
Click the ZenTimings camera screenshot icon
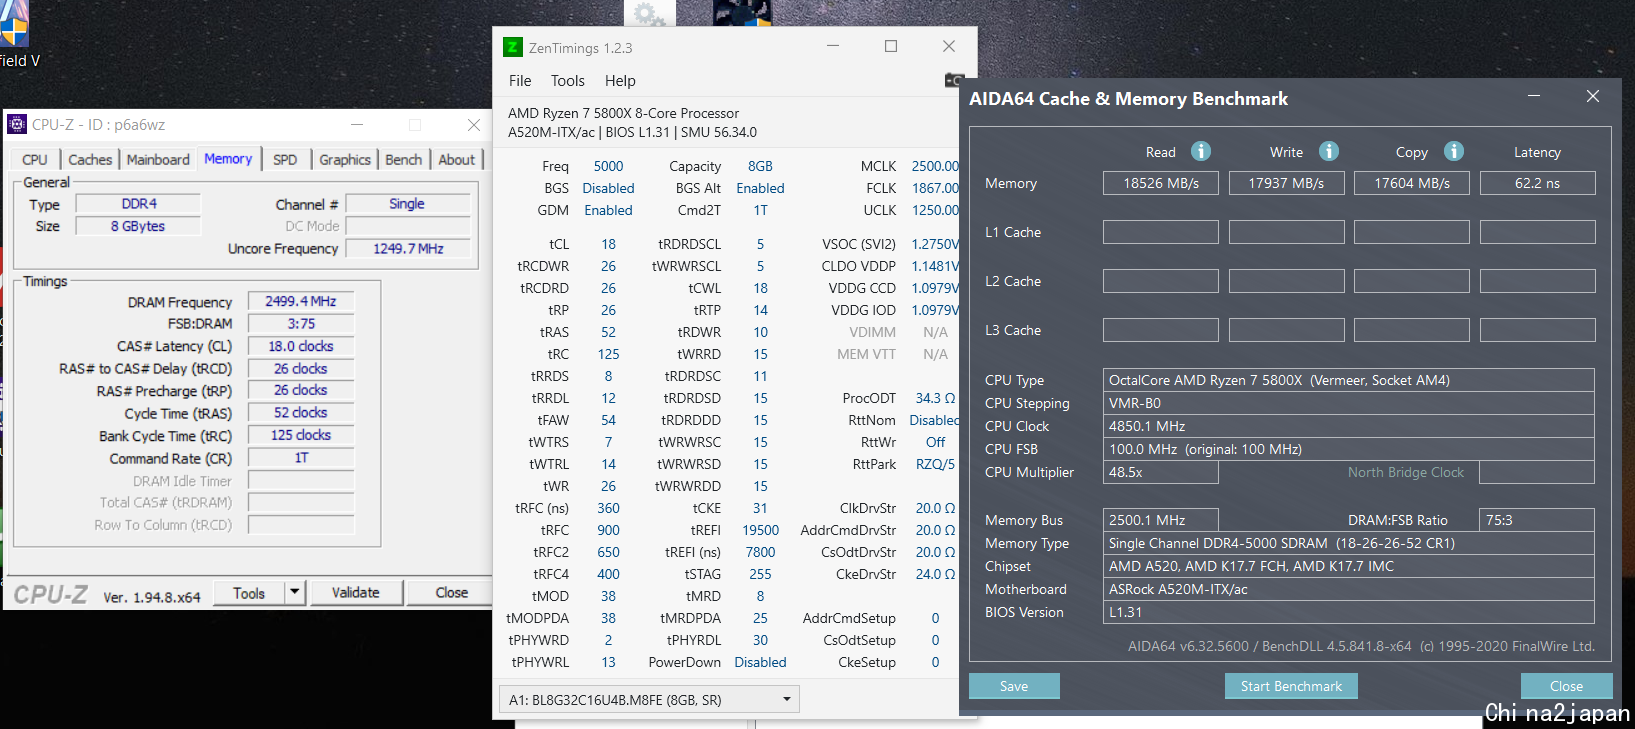coord(953,81)
